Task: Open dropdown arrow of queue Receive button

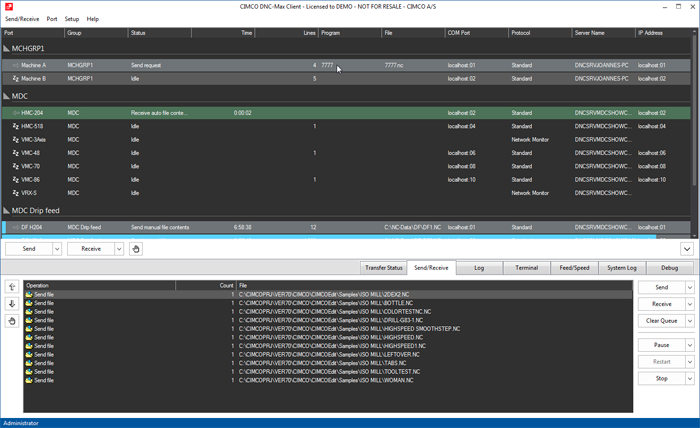Action: (690, 304)
